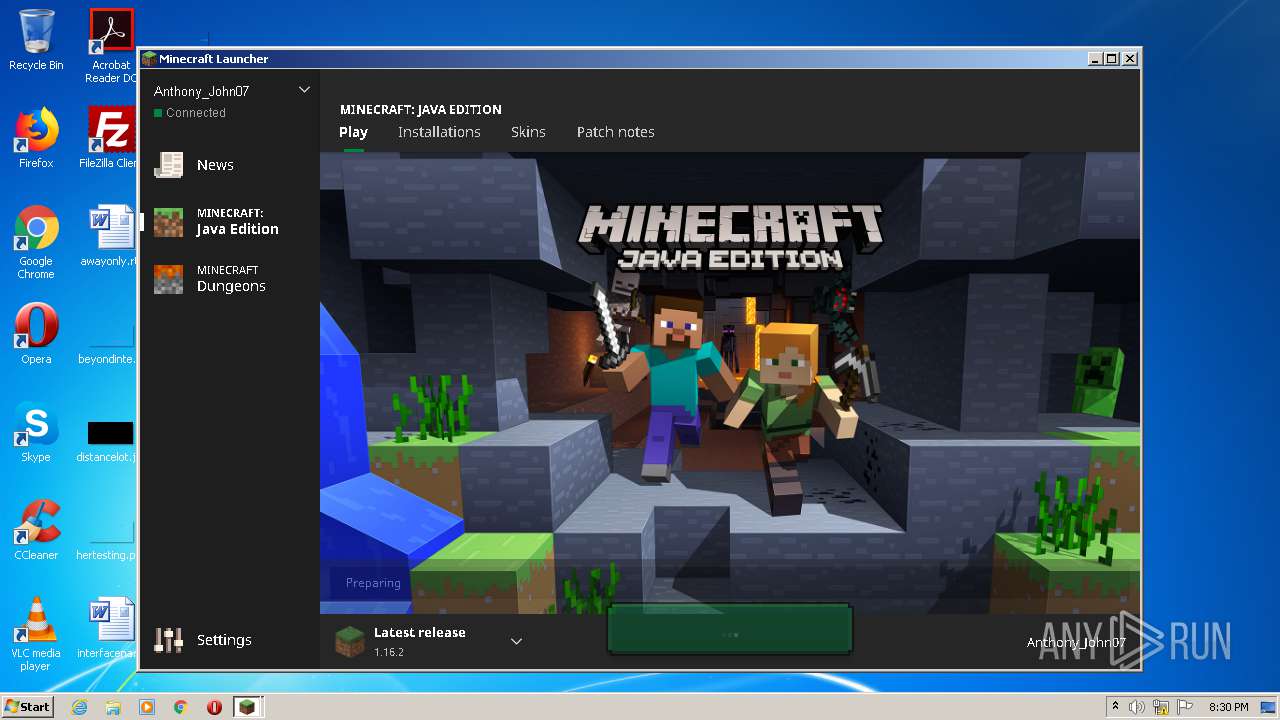This screenshot has width=1280, height=720.
Task: Switch to the Skins tab
Action: (528, 132)
